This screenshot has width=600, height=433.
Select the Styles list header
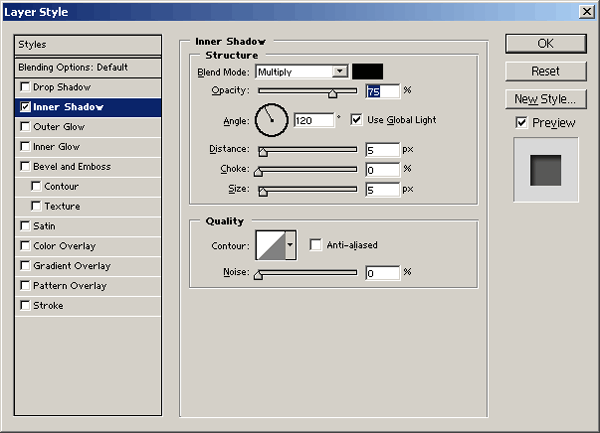(x=88, y=45)
